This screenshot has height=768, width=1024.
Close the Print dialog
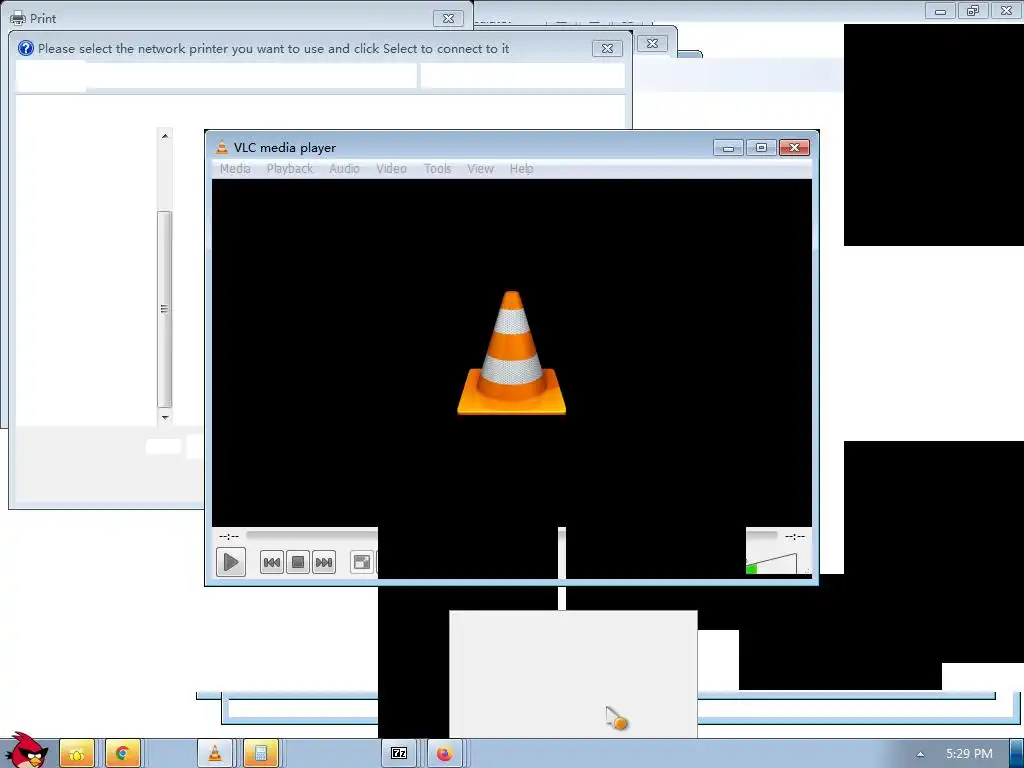pos(448,18)
